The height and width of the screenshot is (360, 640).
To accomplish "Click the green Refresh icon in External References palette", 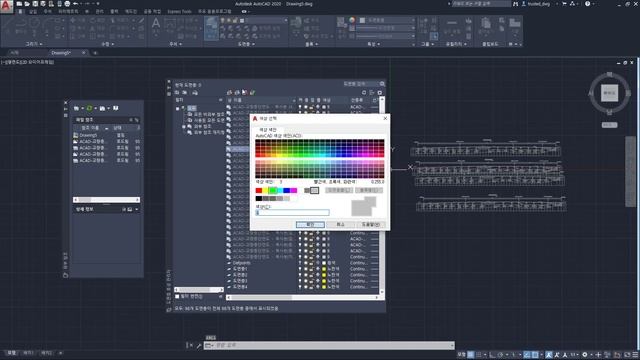I will pos(89,108).
